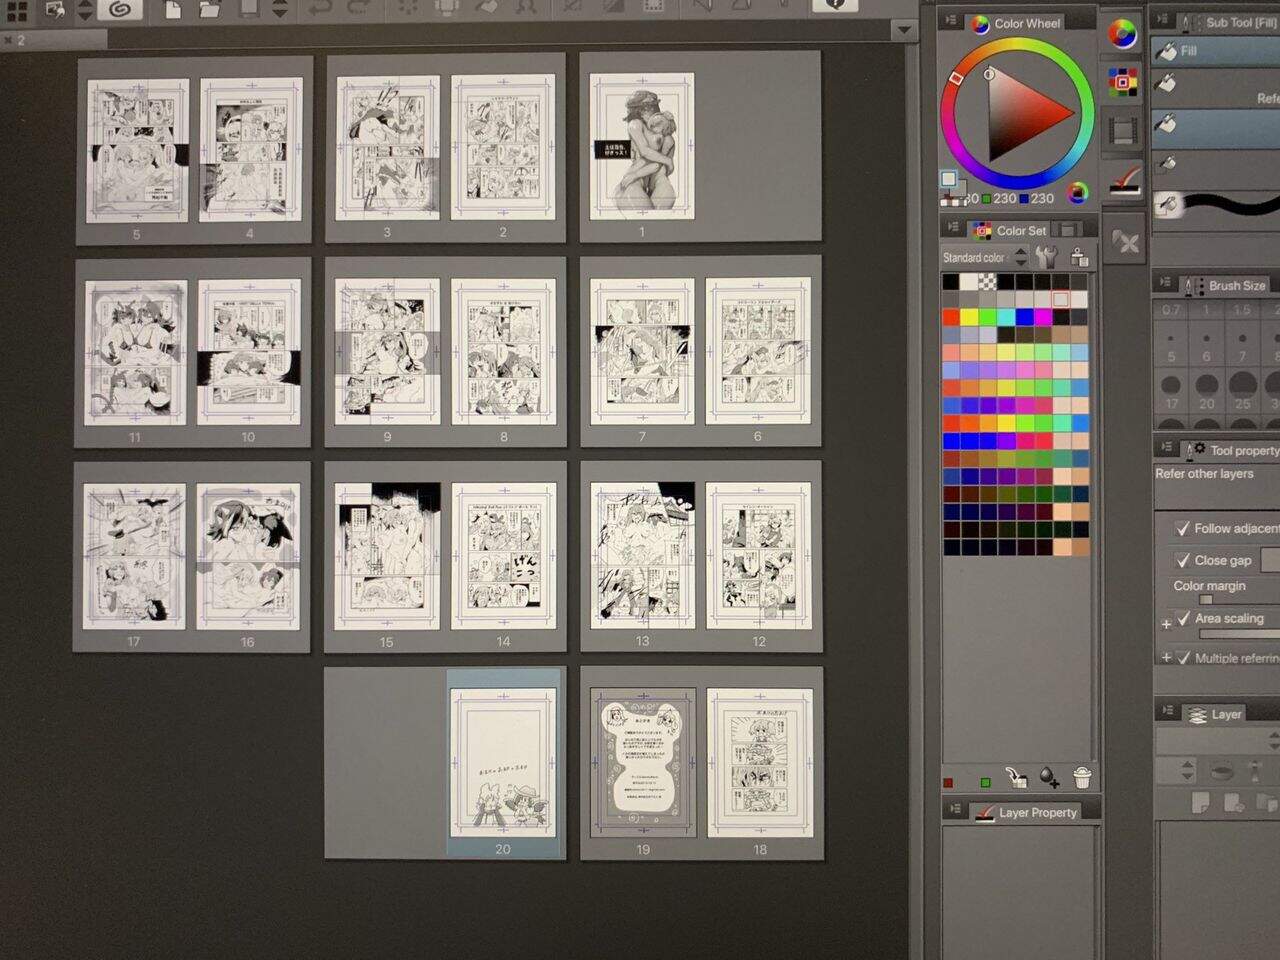Toggle the Close gap checkbox
Screen dimensions: 1280x960
[x=1183, y=560]
